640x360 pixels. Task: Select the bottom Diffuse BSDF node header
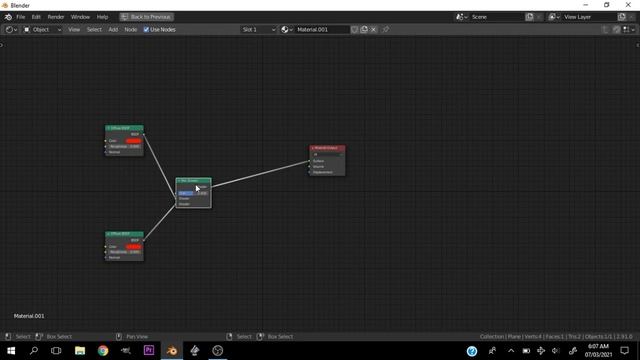pyautogui.click(x=124, y=234)
